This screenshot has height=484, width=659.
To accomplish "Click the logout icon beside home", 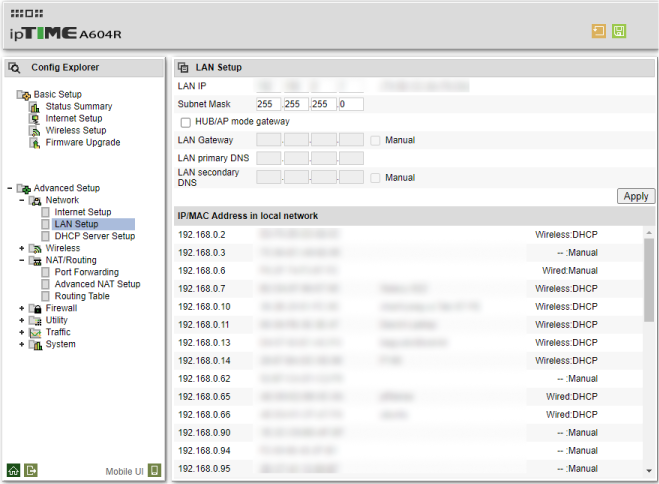I will pos(31,469).
